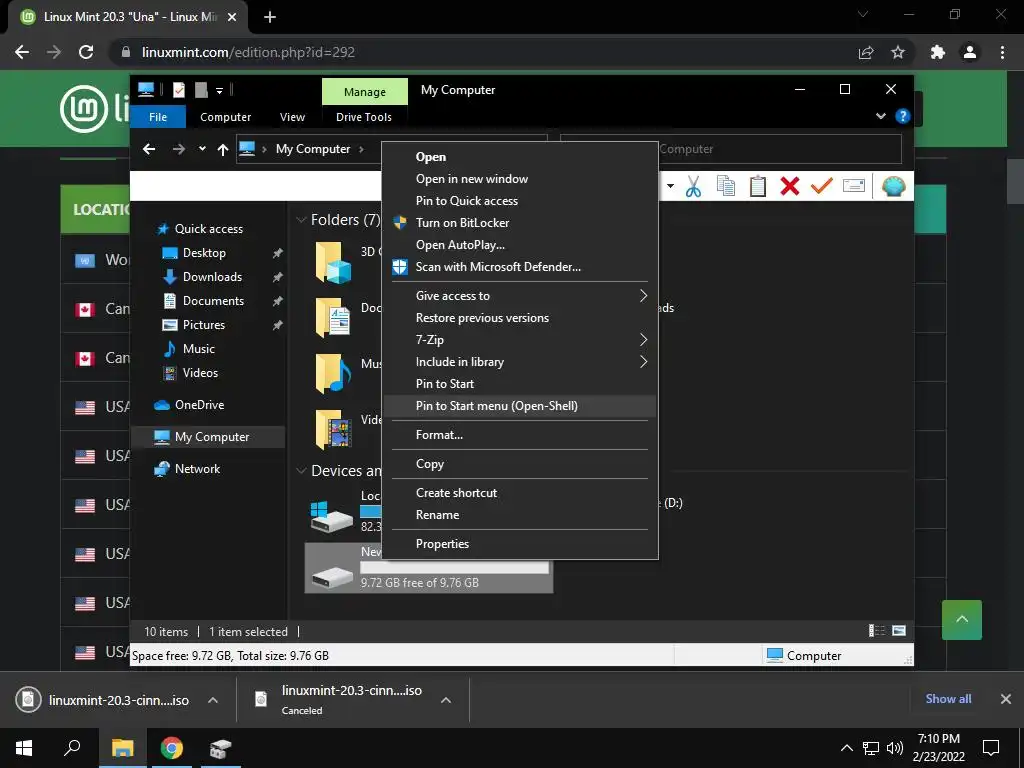Switch to details view icon in status bar

(876, 631)
